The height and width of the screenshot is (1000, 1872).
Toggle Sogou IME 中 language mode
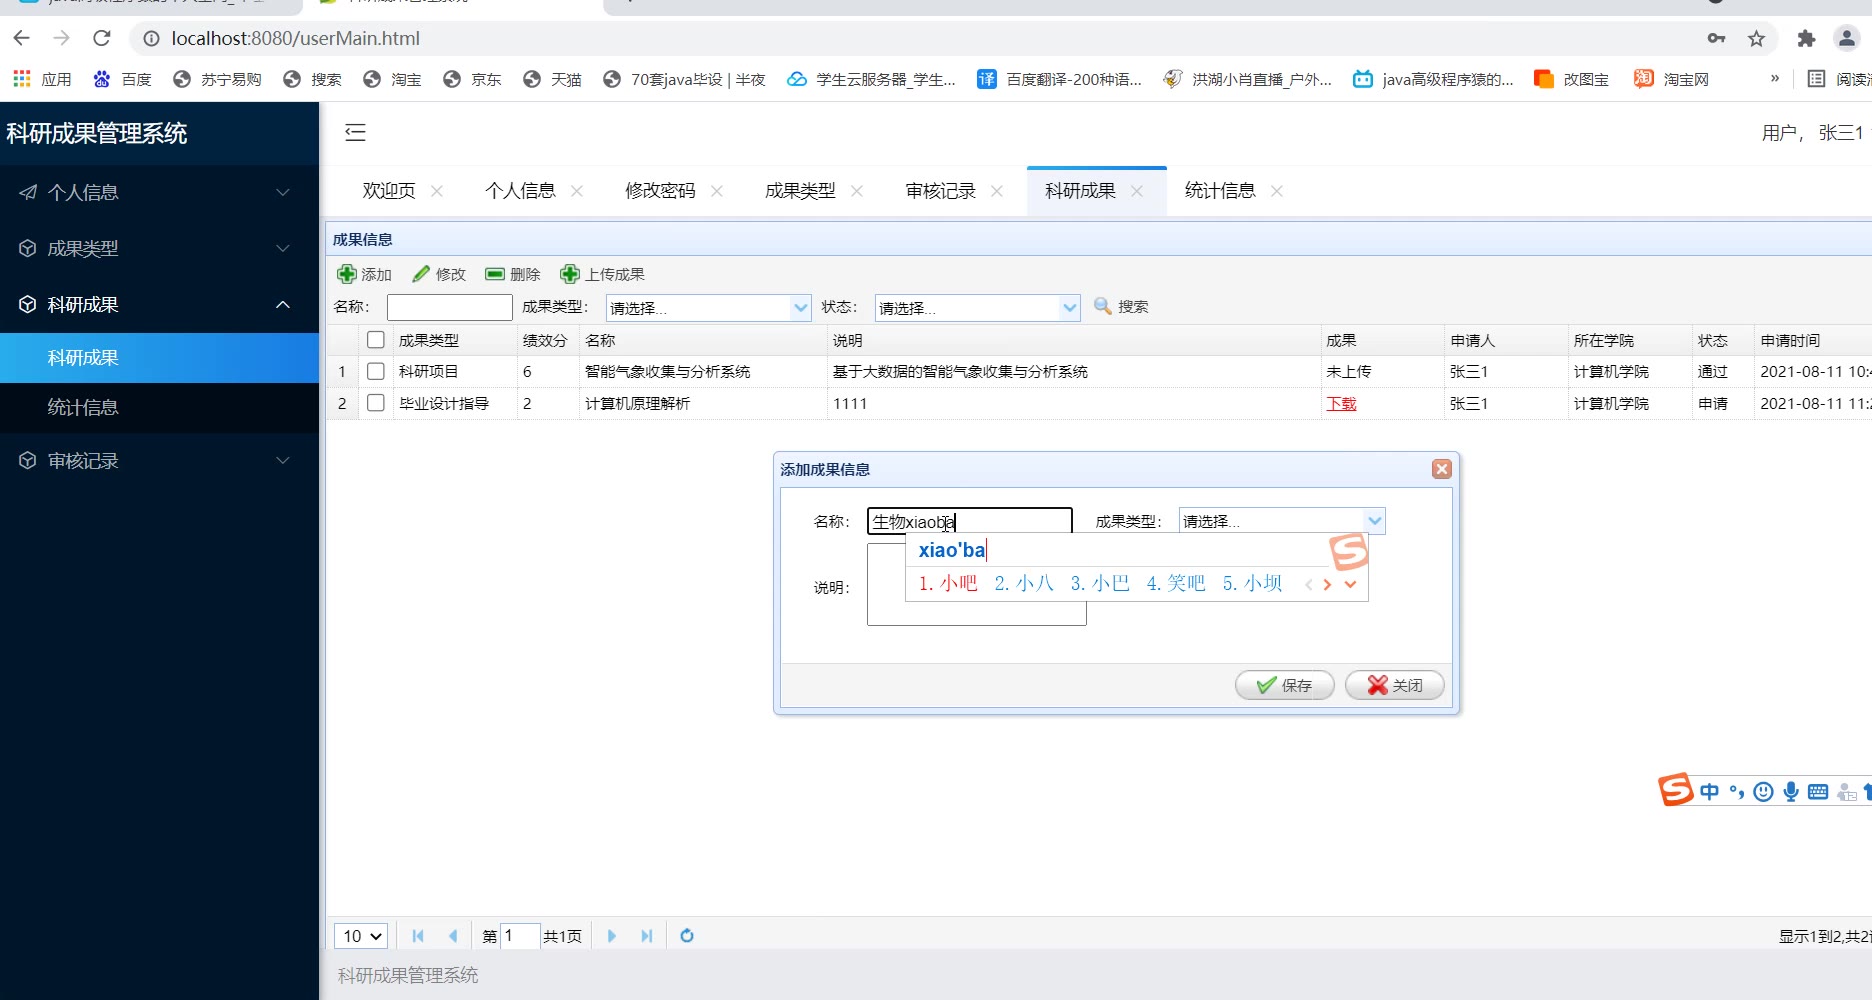point(1709,792)
